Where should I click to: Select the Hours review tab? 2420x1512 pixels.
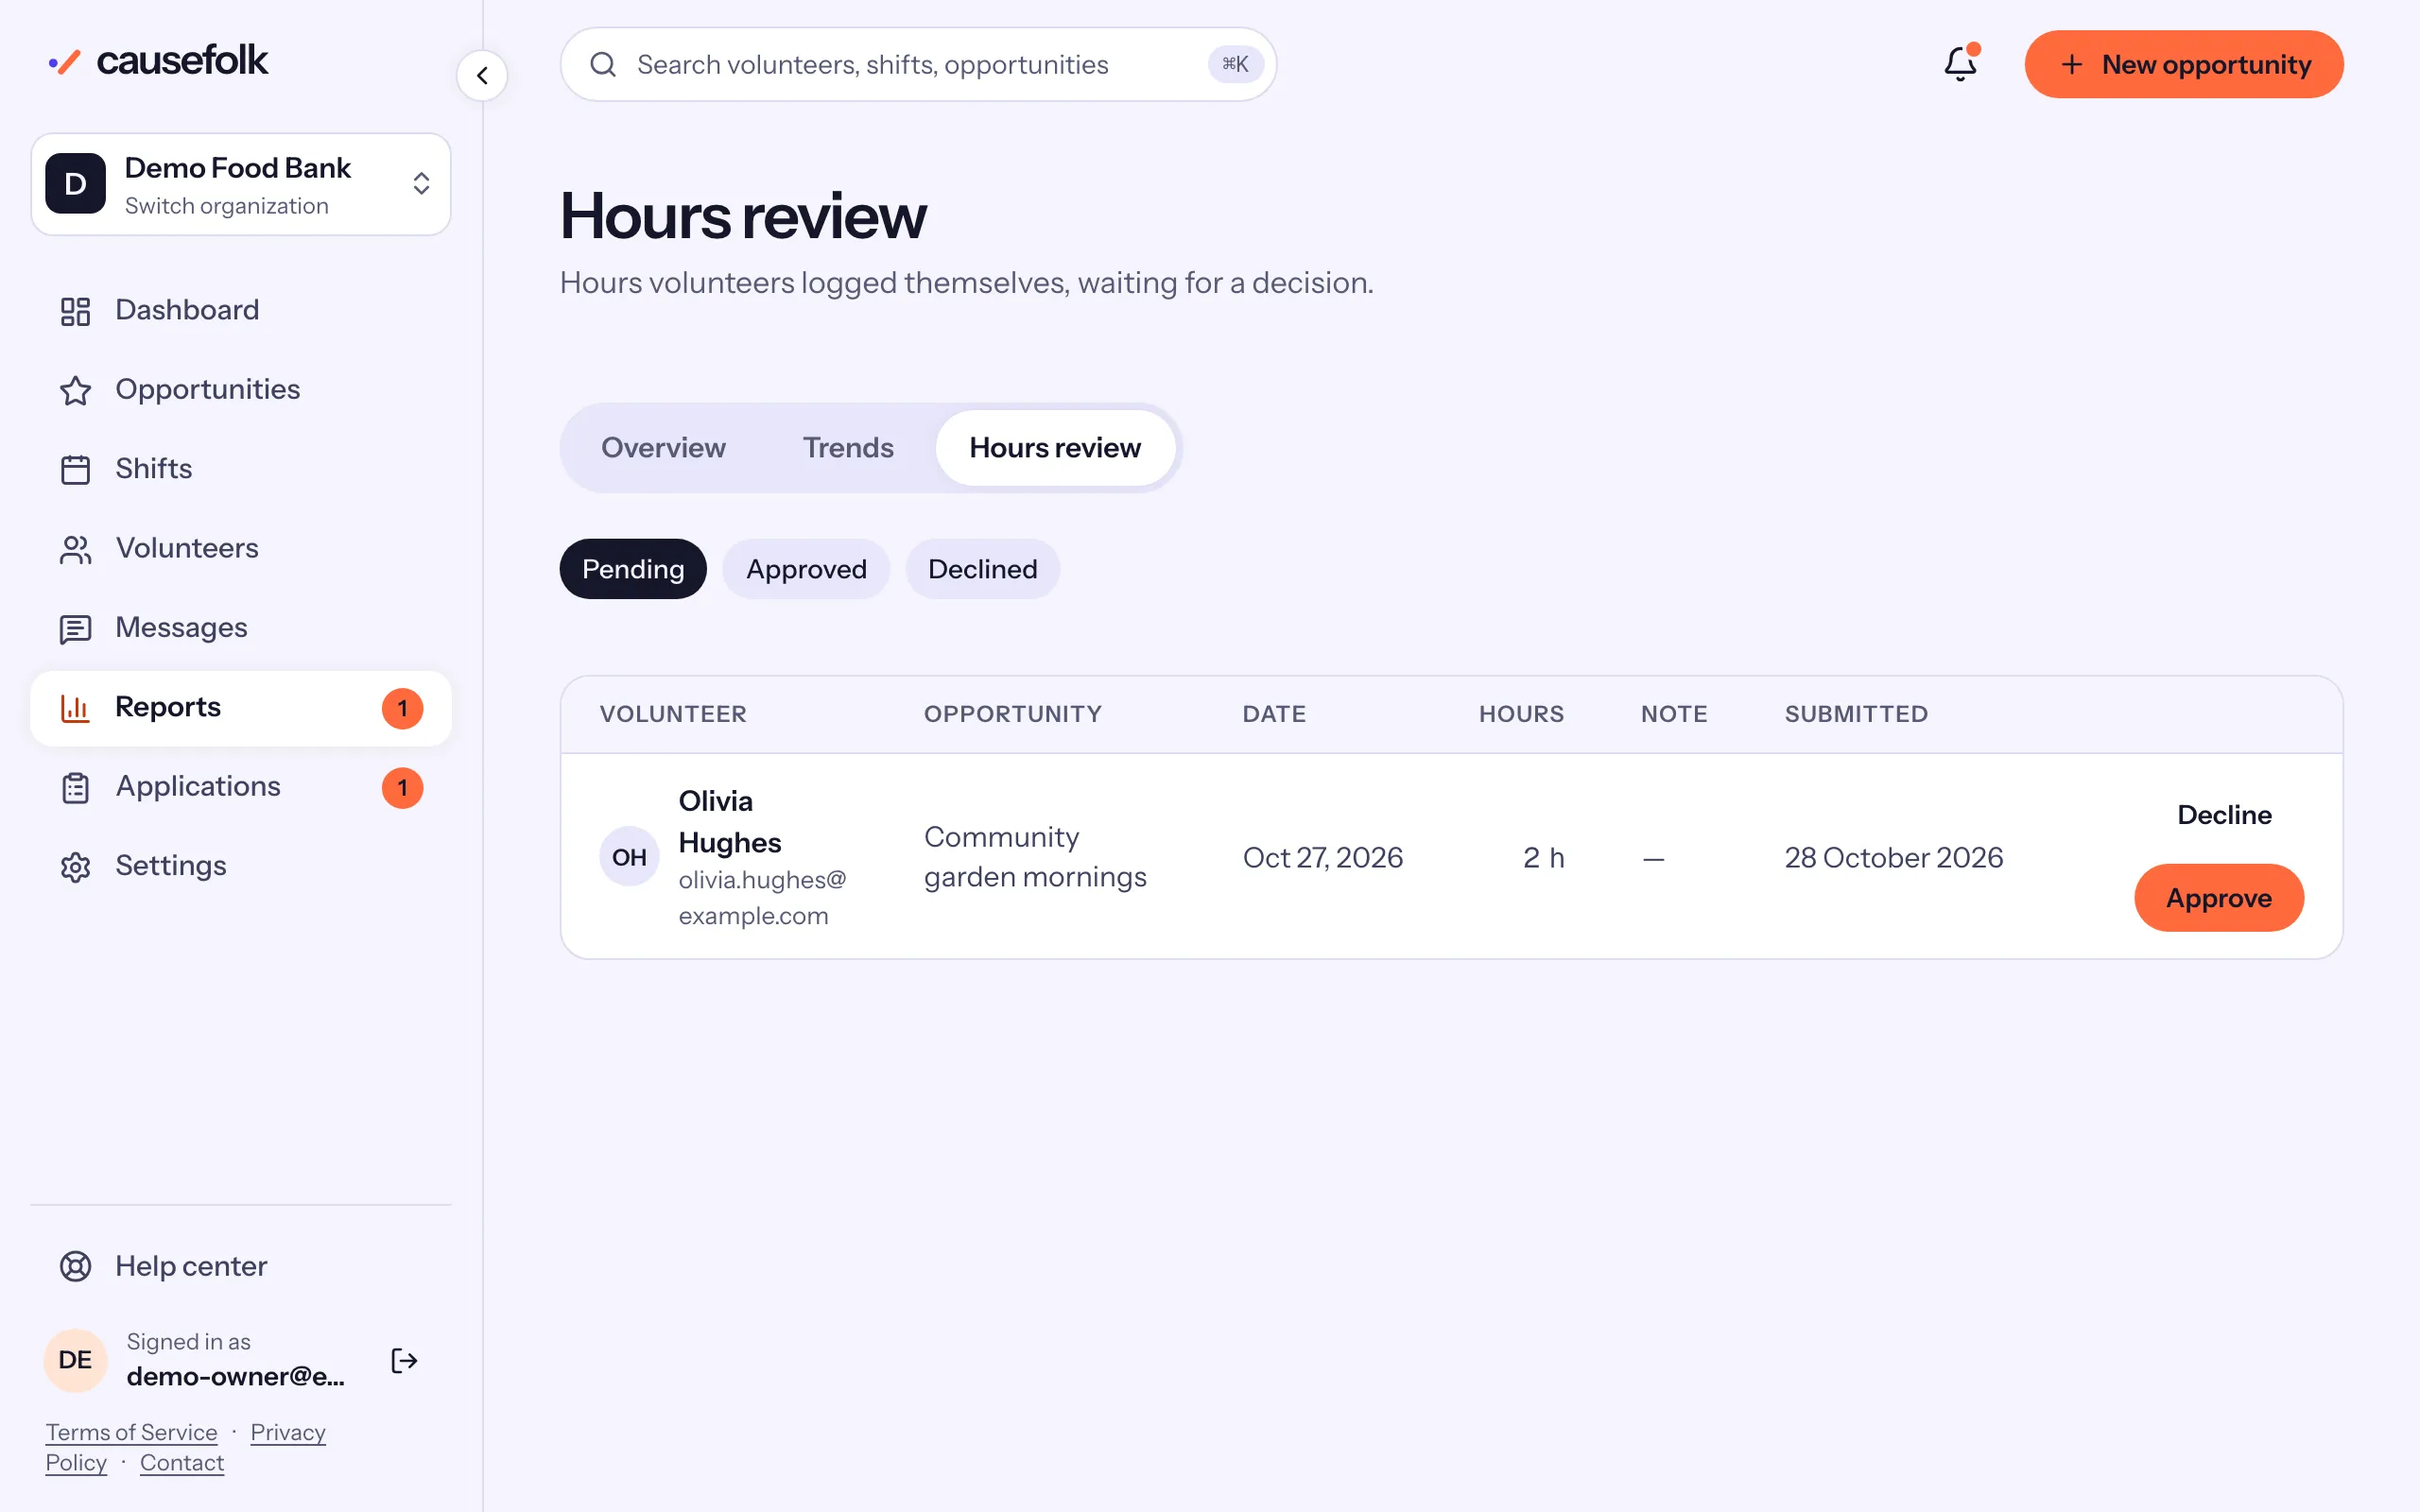(1055, 448)
